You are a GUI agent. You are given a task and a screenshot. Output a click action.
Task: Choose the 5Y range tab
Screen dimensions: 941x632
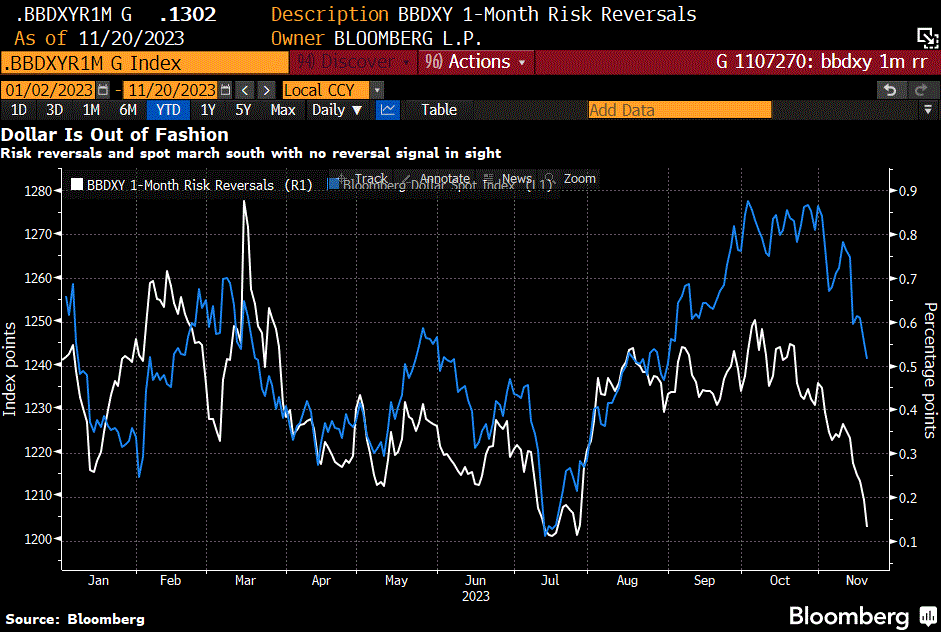[243, 110]
